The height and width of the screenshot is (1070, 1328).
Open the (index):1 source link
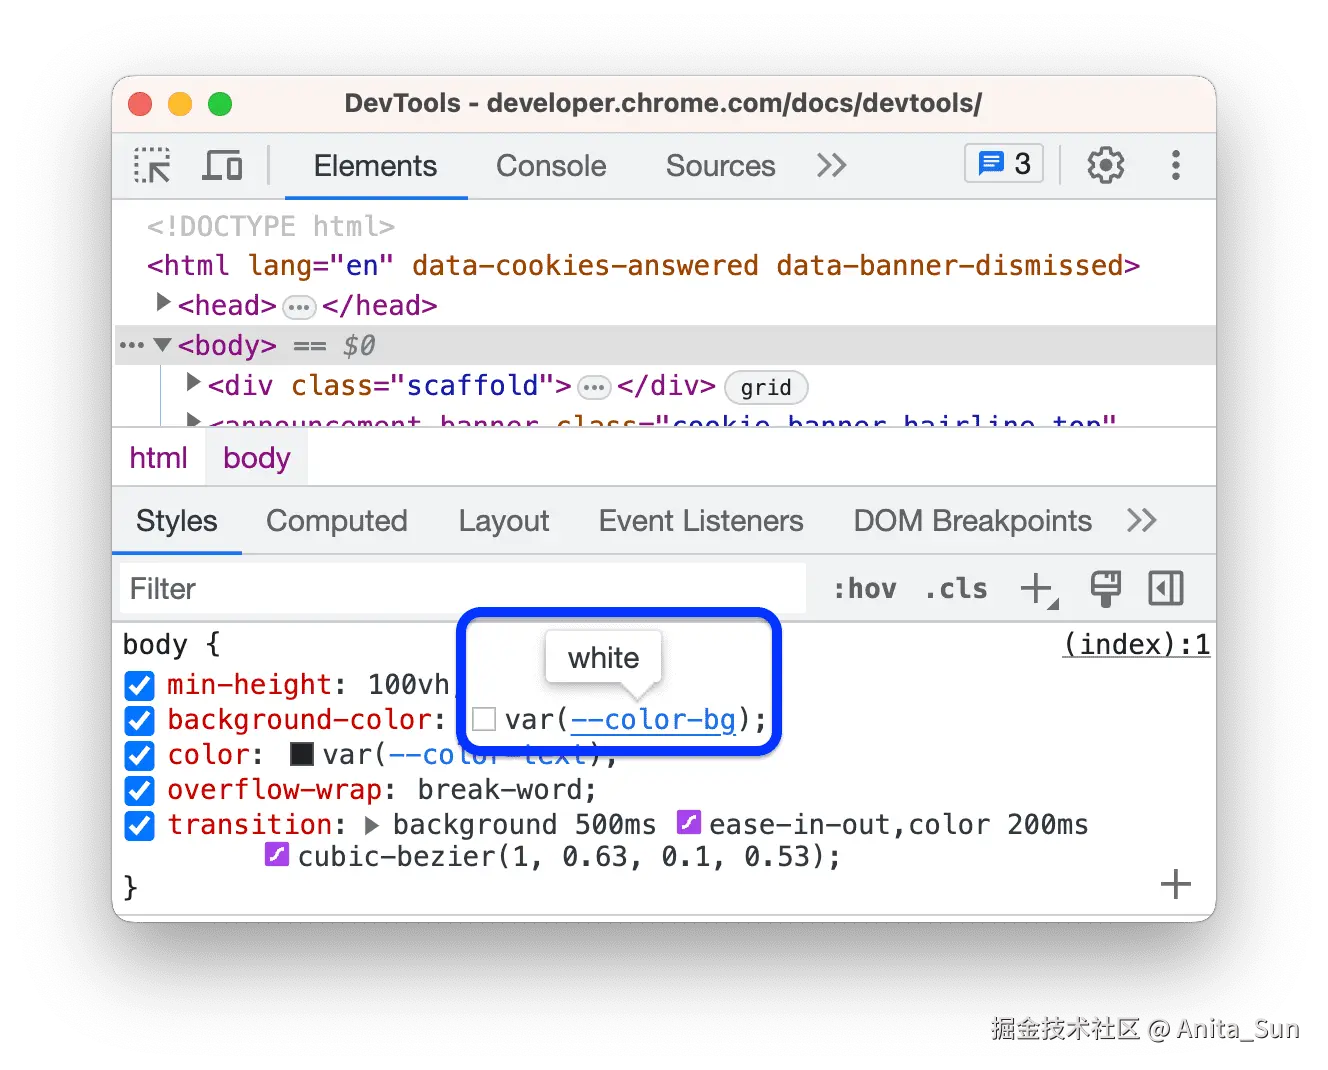[x=1136, y=644]
